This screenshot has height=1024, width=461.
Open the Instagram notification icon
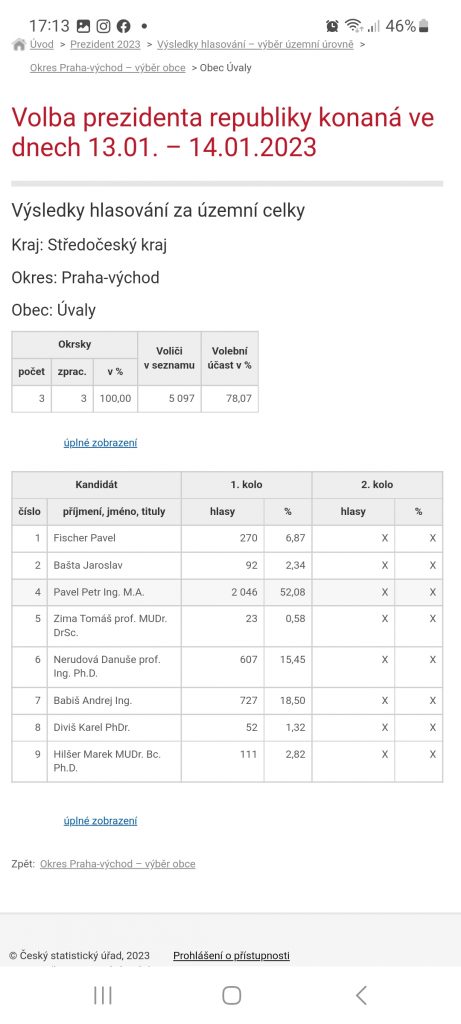103,26
